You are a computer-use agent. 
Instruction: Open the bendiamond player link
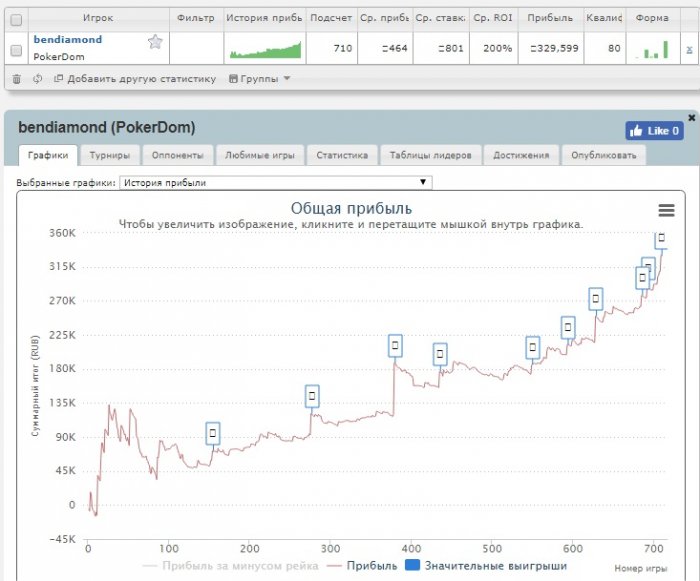coord(68,39)
